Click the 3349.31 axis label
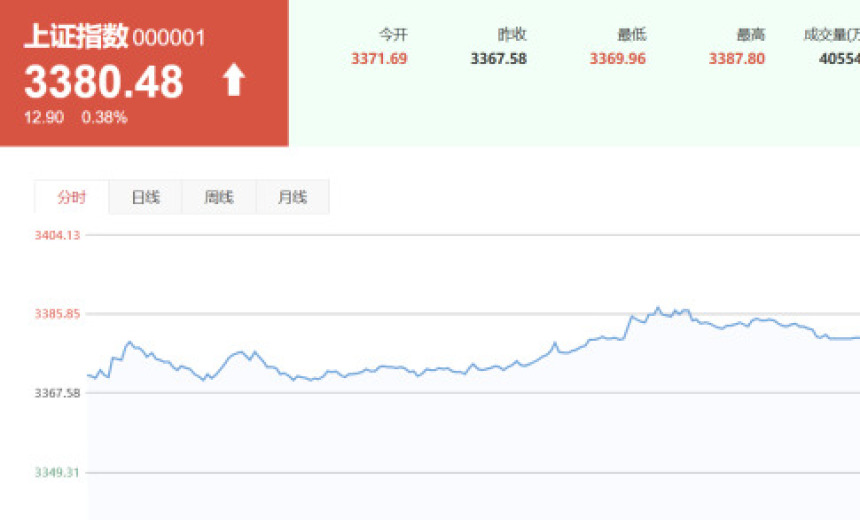This screenshot has height=520, width=860. pyautogui.click(x=58, y=472)
